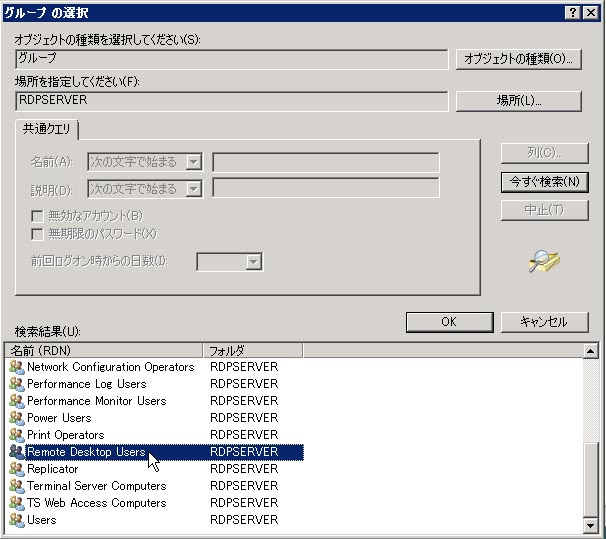
Task: Click the results scrollbar thumb
Action: [591, 479]
